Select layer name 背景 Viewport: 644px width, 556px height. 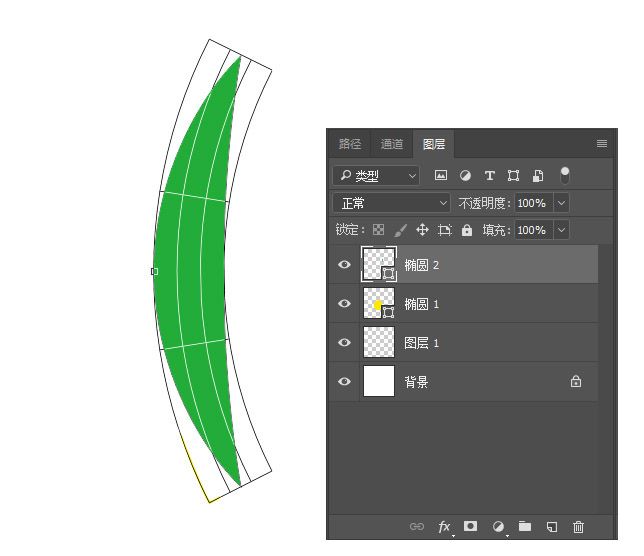(x=416, y=382)
